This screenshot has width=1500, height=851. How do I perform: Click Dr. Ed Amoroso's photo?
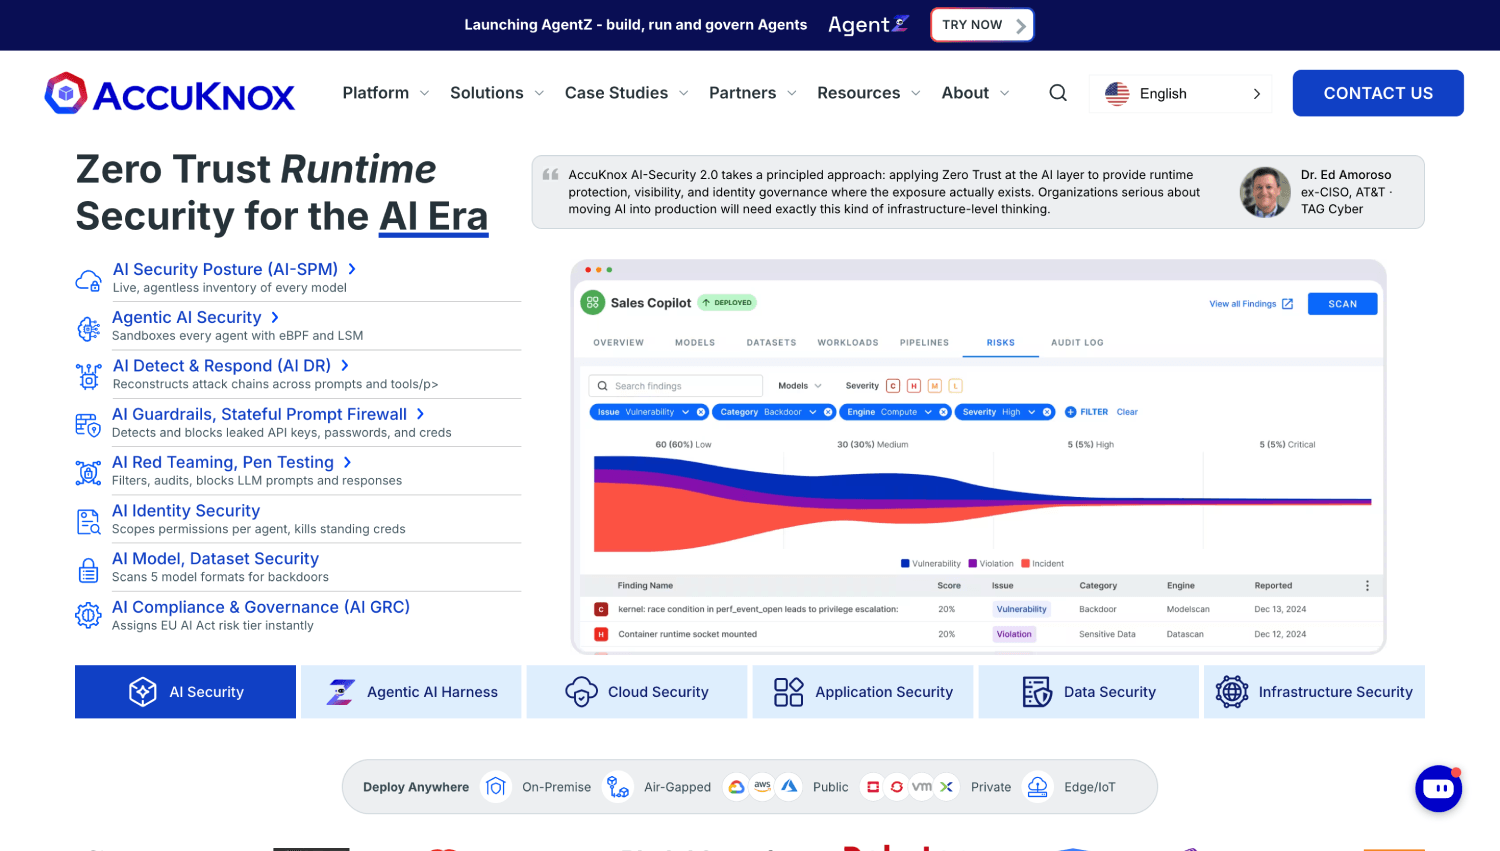tap(1265, 192)
